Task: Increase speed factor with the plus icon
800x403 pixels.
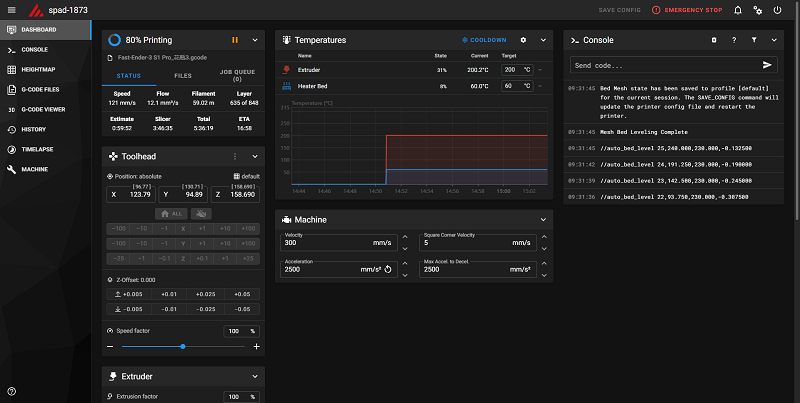Action: (257, 346)
